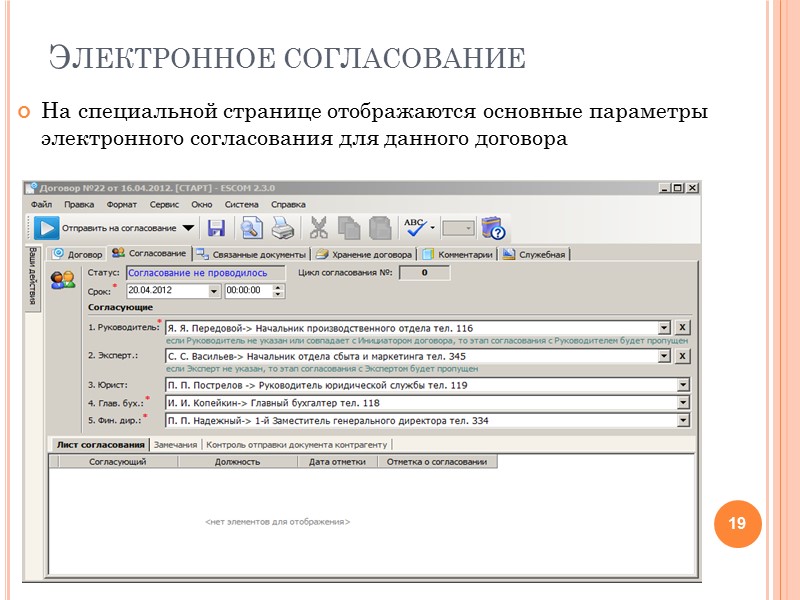Open the Окно menu
This screenshot has width=800, height=600.
202,204
